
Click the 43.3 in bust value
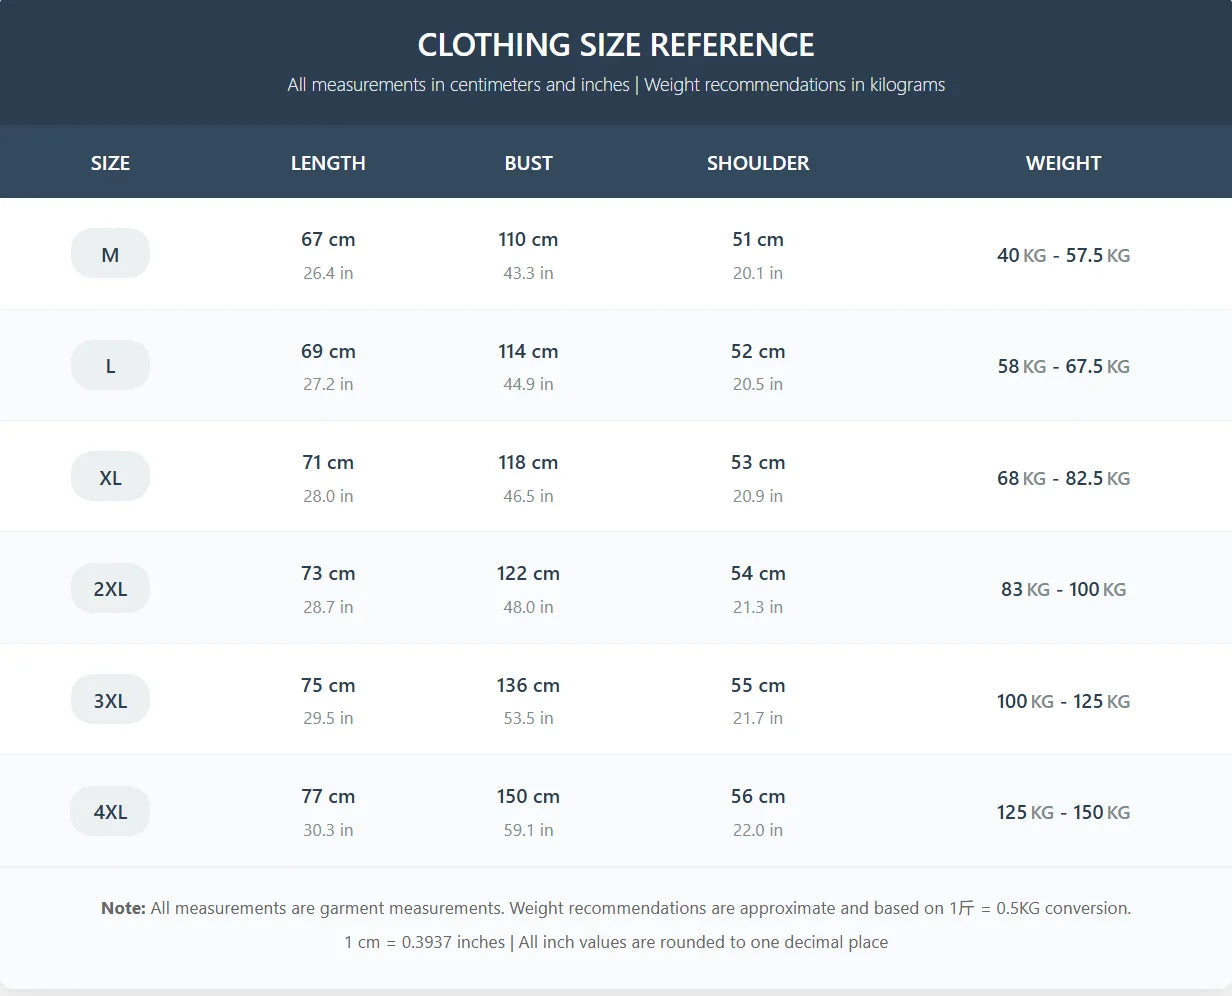point(528,273)
